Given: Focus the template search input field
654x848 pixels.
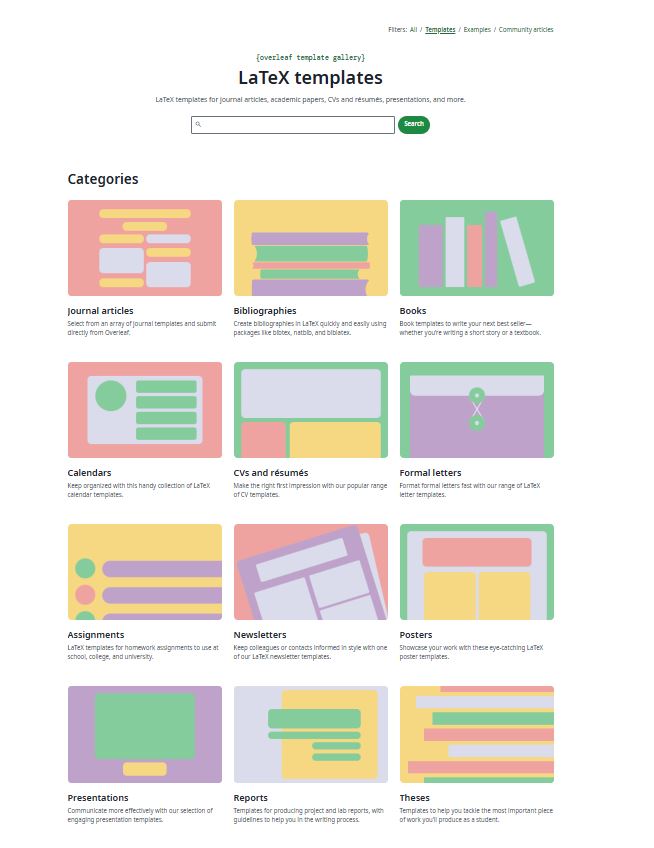Looking at the screenshot, I should pos(297,125).
